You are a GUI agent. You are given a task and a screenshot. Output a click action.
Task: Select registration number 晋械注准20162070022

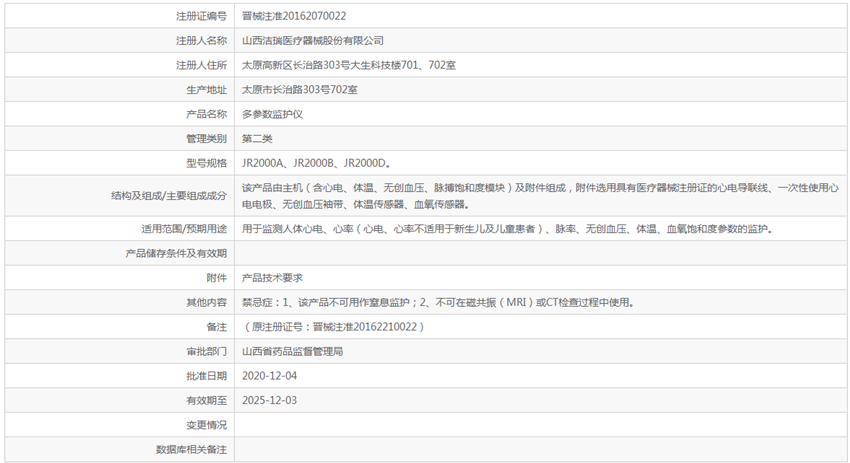294,16
